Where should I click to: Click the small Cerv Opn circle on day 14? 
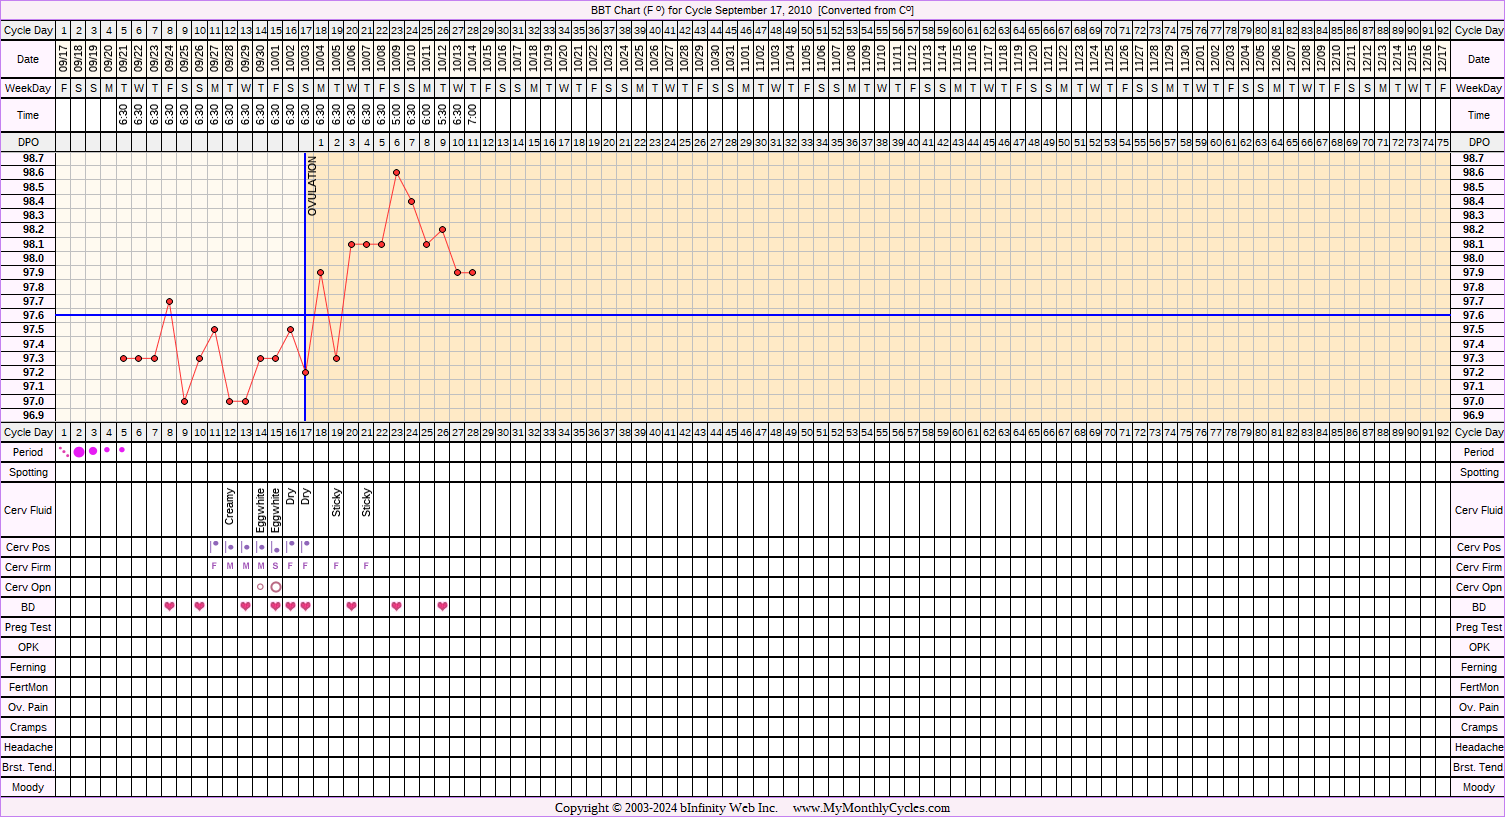pos(260,587)
